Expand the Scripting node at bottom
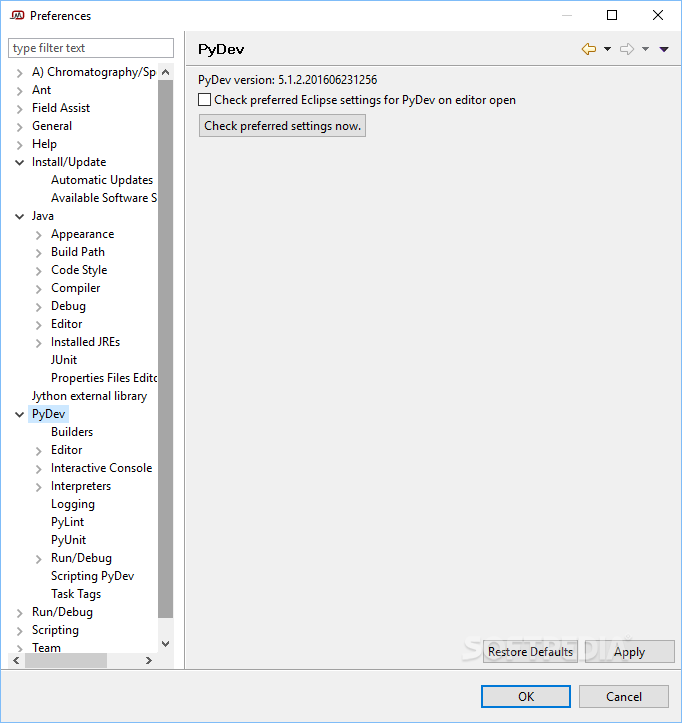The height and width of the screenshot is (723, 682). point(19,631)
